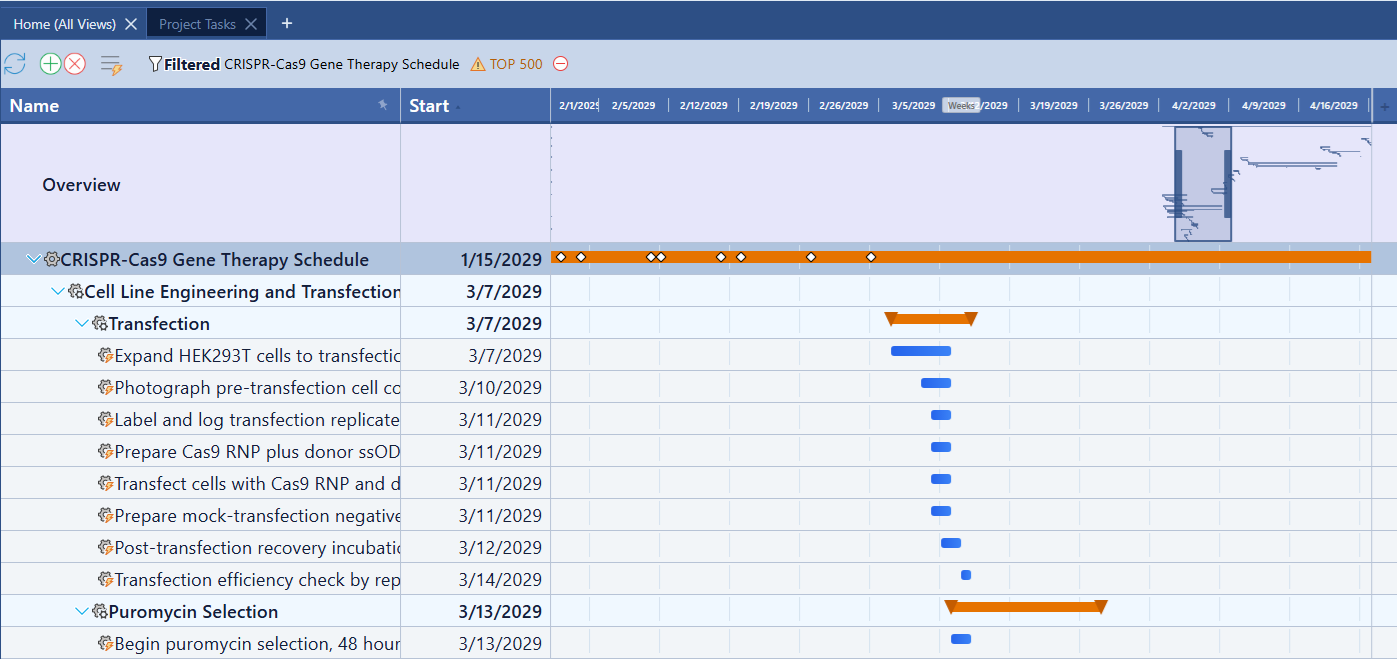Click the 3/19/2029 timeline date label
Screen dimensions: 1397x659
1054,106
